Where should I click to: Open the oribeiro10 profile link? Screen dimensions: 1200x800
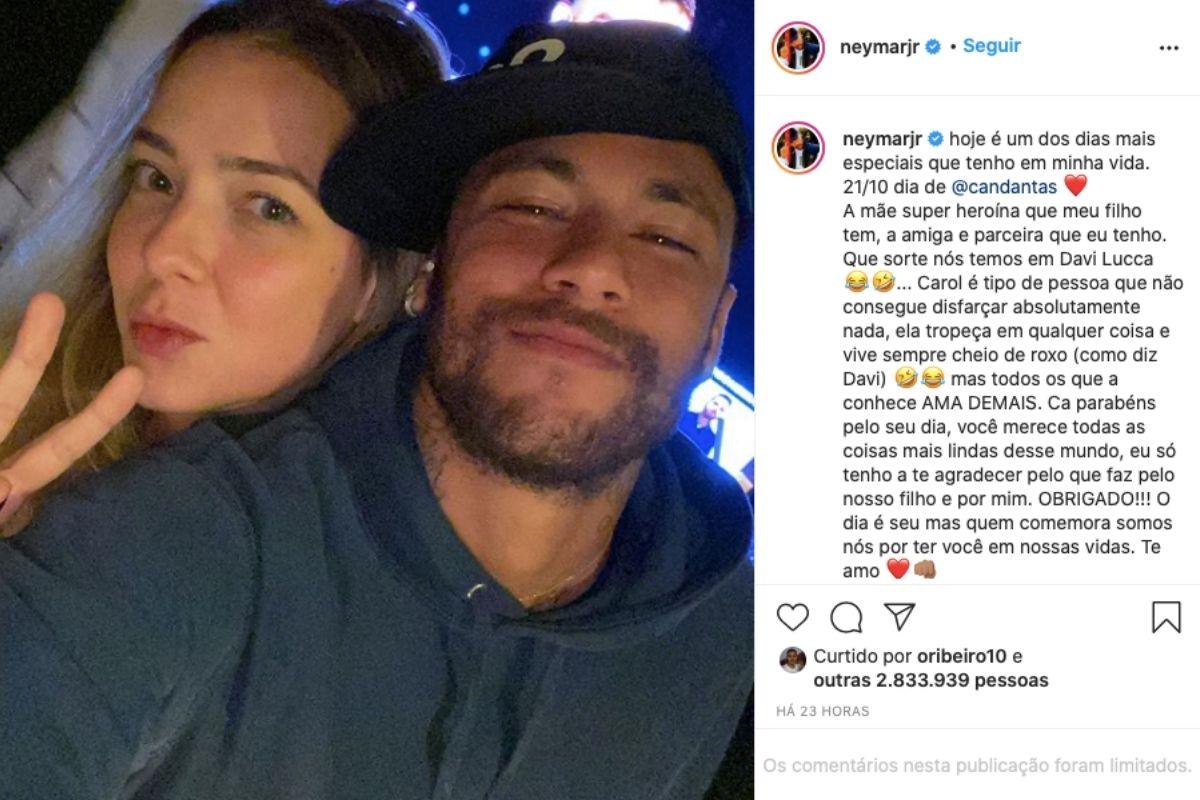click(x=961, y=657)
